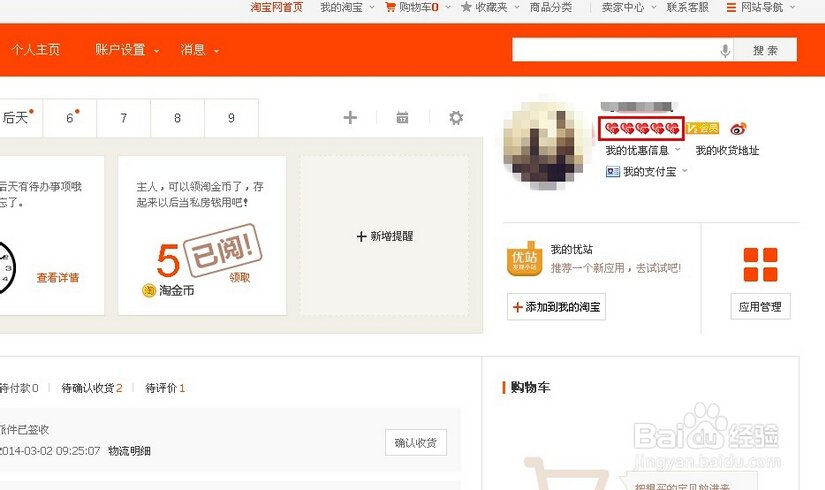
Task: Click the Weibo icon
Action: point(738,128)
